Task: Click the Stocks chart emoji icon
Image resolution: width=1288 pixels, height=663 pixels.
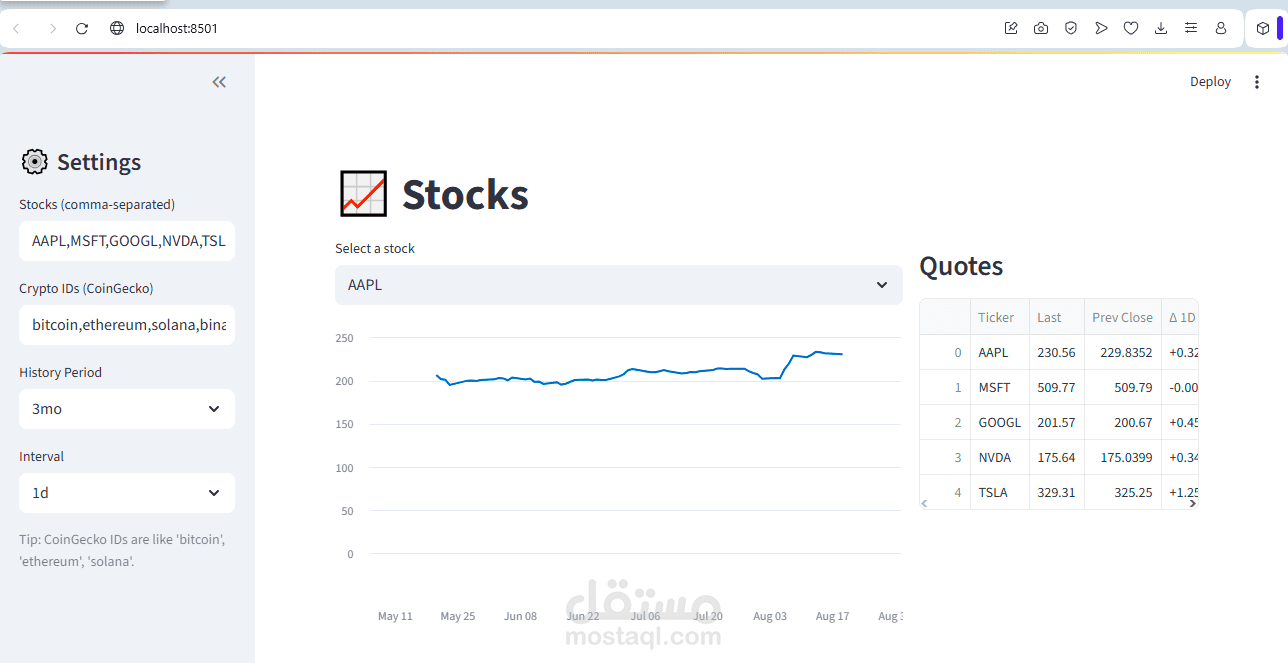Action: (363, 194)
